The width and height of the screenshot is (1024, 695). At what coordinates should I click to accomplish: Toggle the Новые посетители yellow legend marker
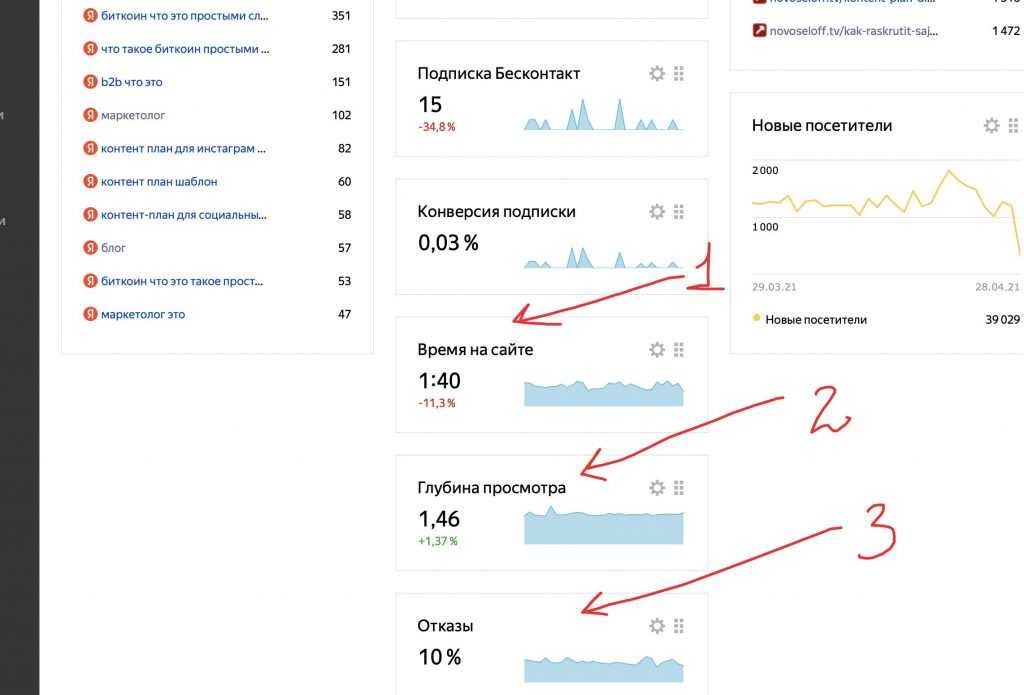click(x=756, y=319)
